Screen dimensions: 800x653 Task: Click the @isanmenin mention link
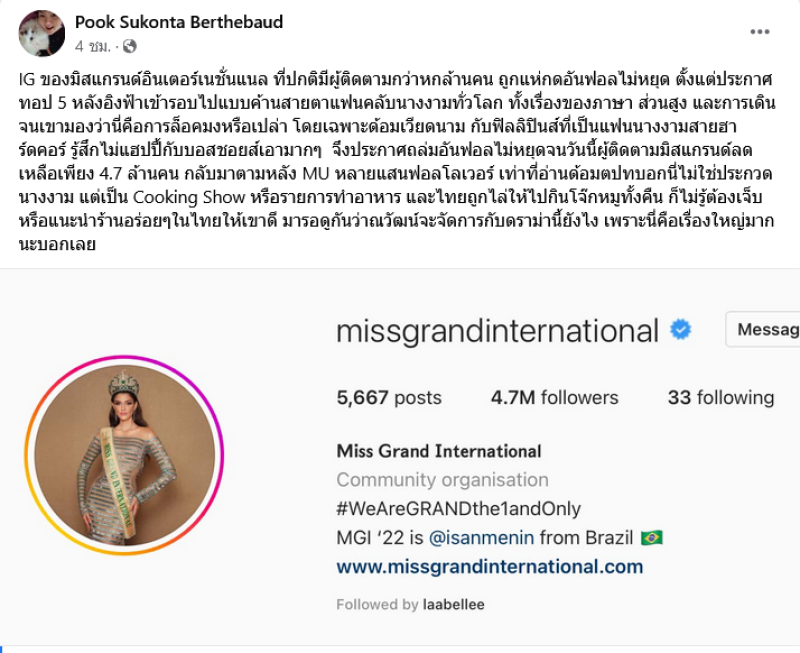pyautogui.click(x=482, y=538)
